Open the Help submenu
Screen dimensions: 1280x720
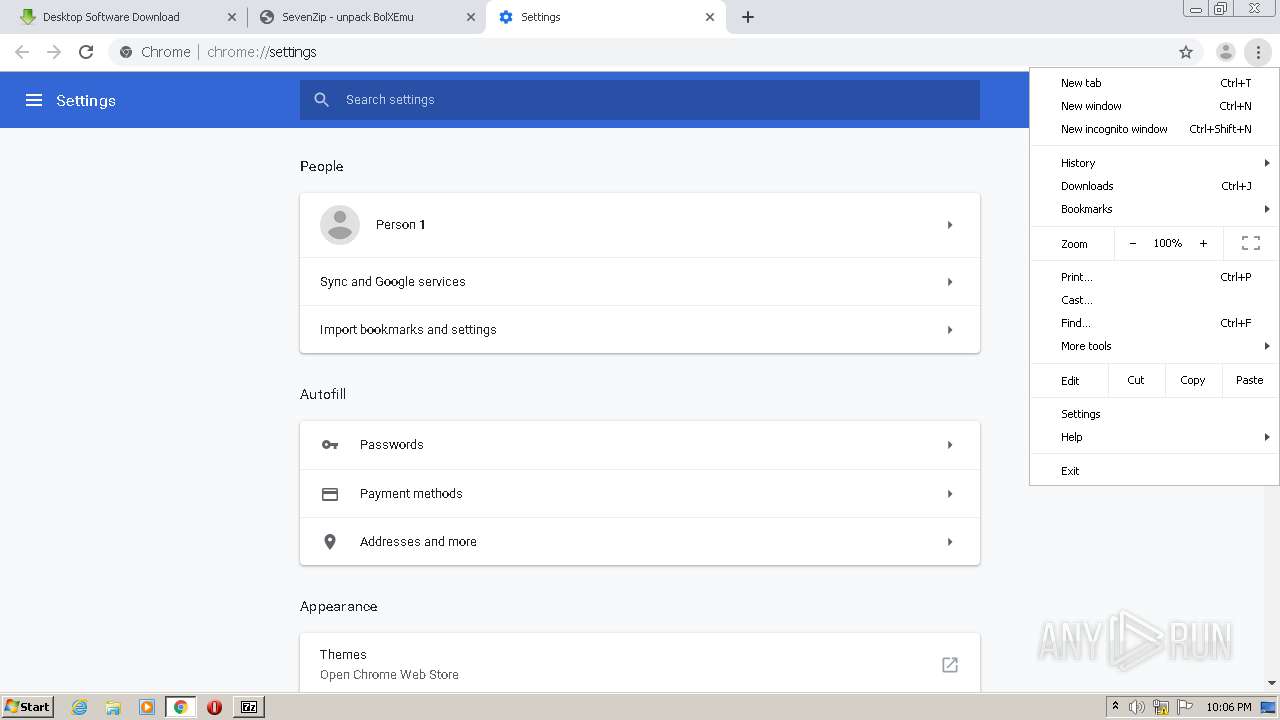click(x=1155, y=437)
